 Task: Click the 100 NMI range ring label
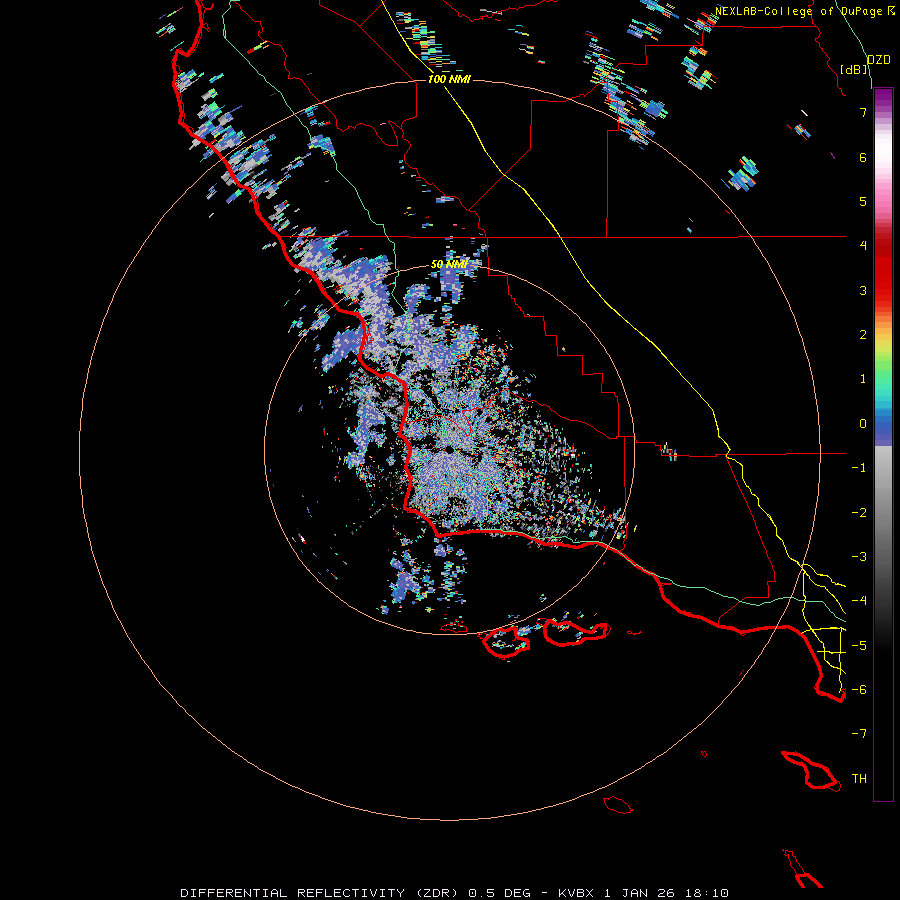pos(449,79)
